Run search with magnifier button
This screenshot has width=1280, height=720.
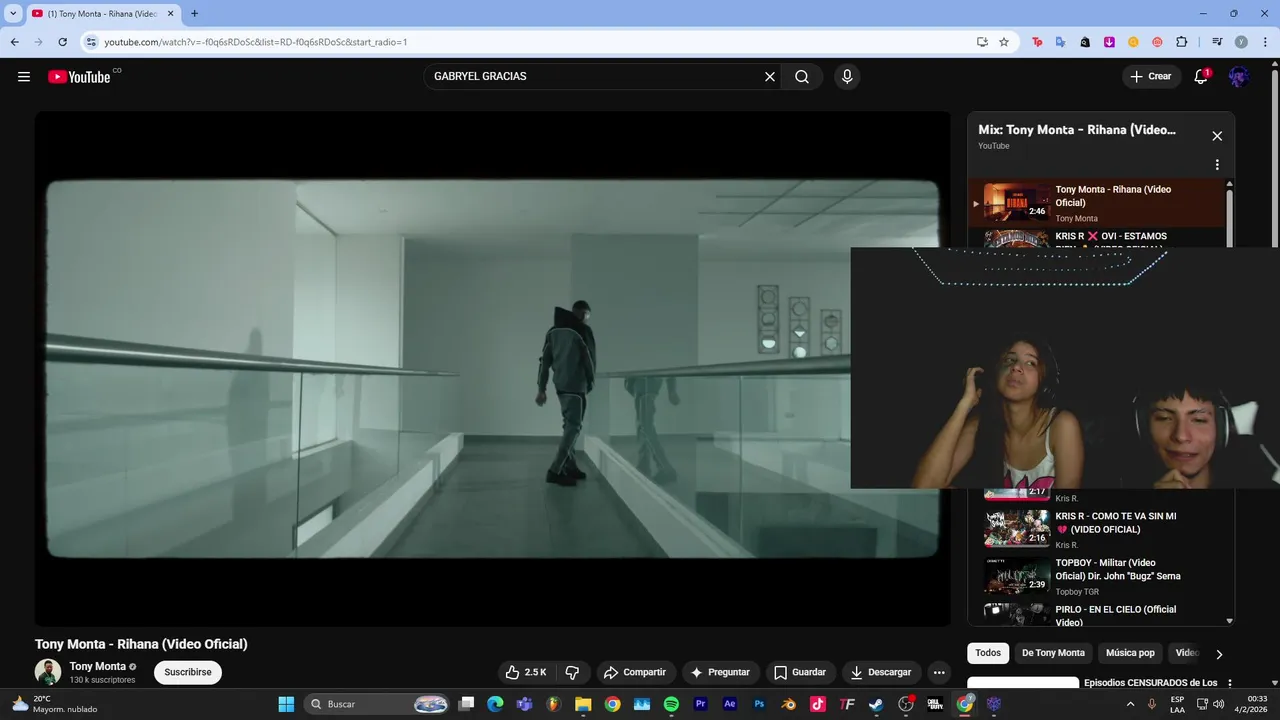[802, 77]
